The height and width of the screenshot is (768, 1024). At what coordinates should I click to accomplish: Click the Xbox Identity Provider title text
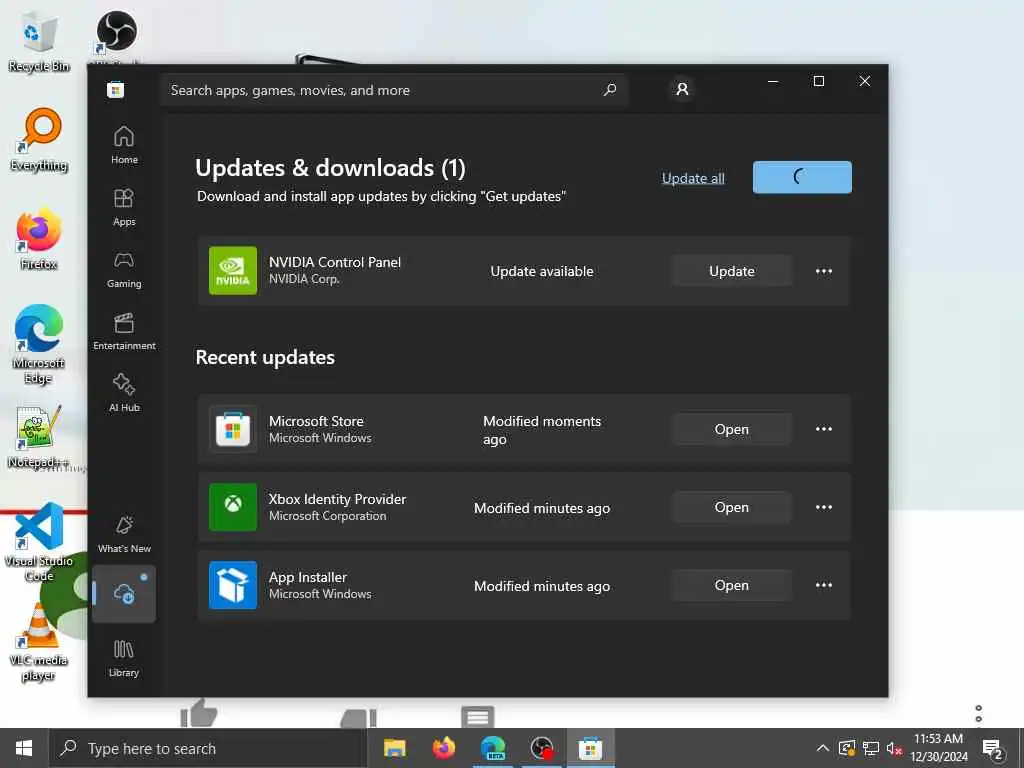tap(338, 499)
